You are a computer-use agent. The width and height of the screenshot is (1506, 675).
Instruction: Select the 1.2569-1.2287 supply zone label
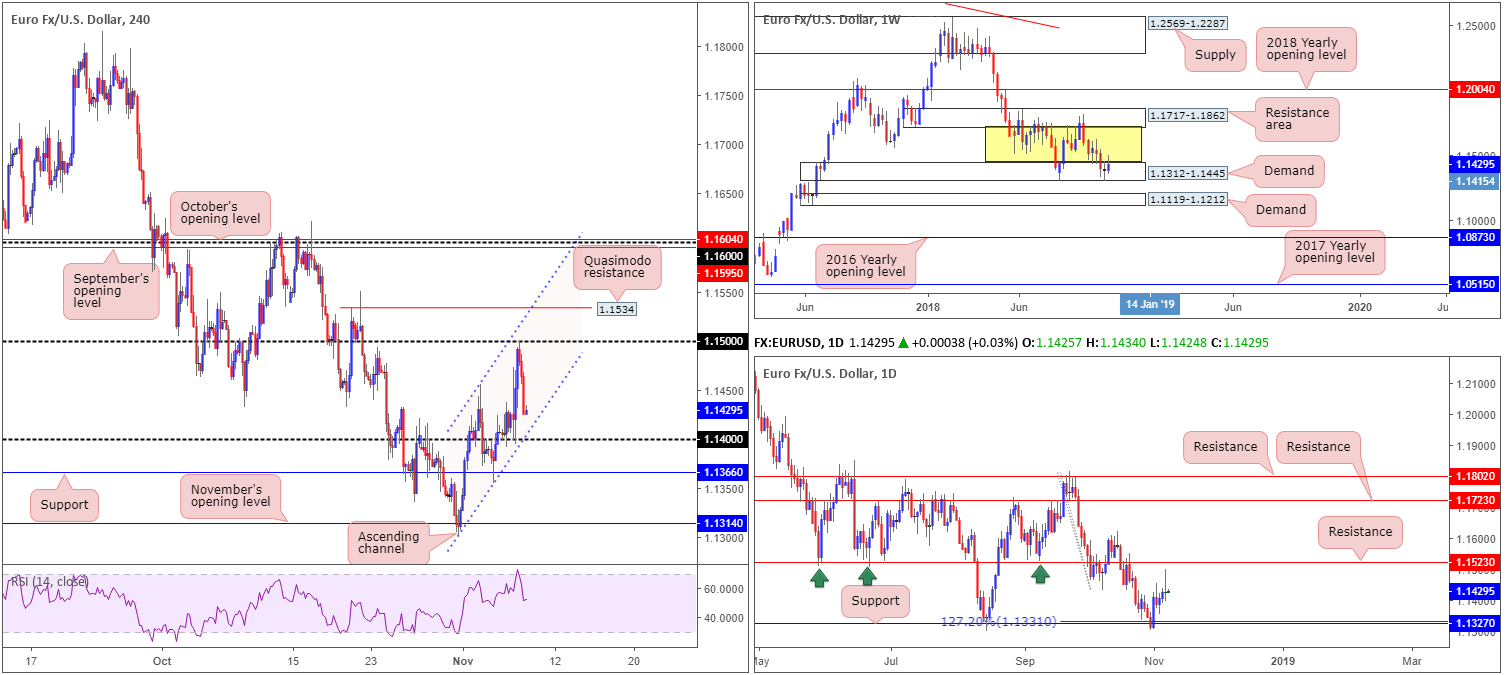coord(1186,22)
